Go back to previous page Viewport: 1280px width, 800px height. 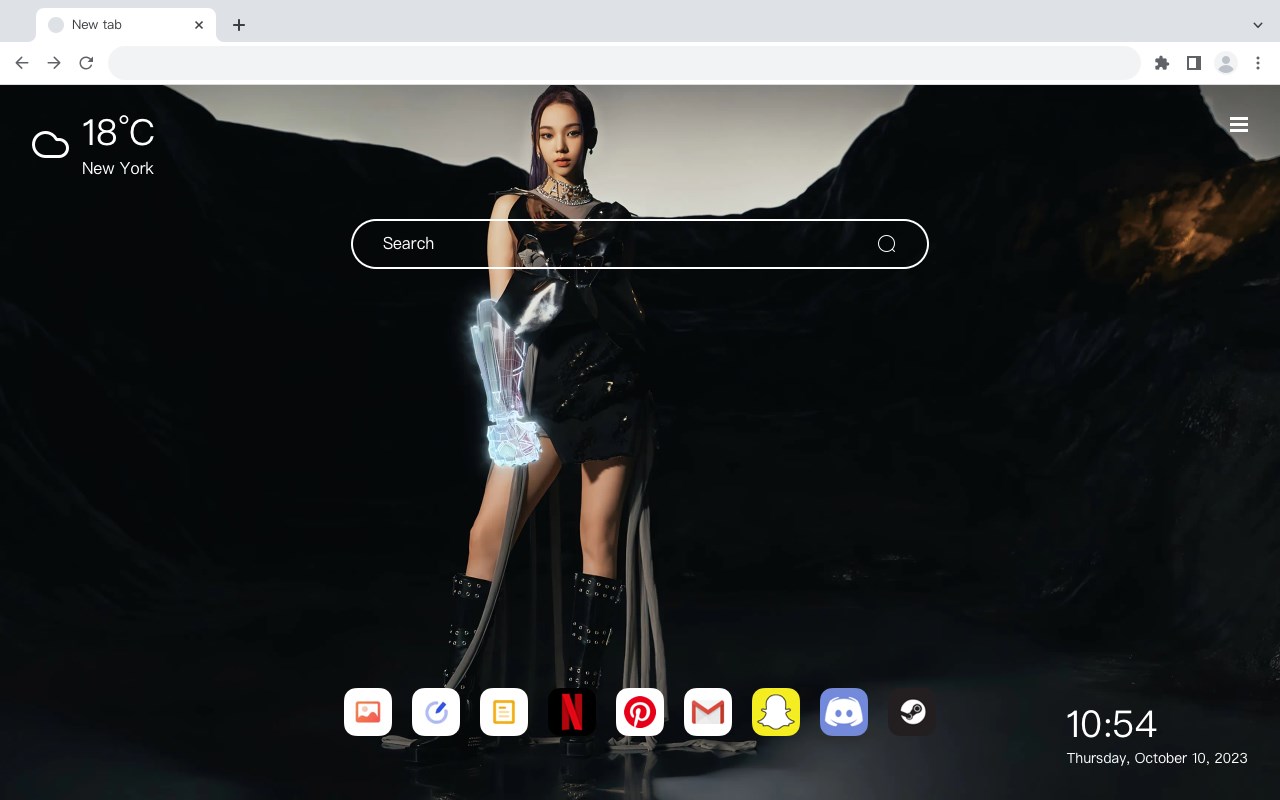coord(22,63)
